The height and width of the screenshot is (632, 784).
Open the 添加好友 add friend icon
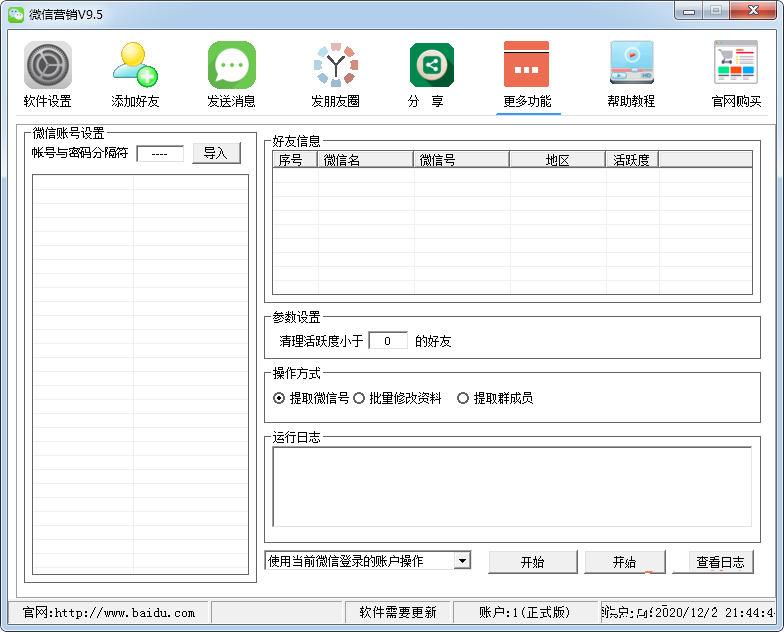(135, 65)
